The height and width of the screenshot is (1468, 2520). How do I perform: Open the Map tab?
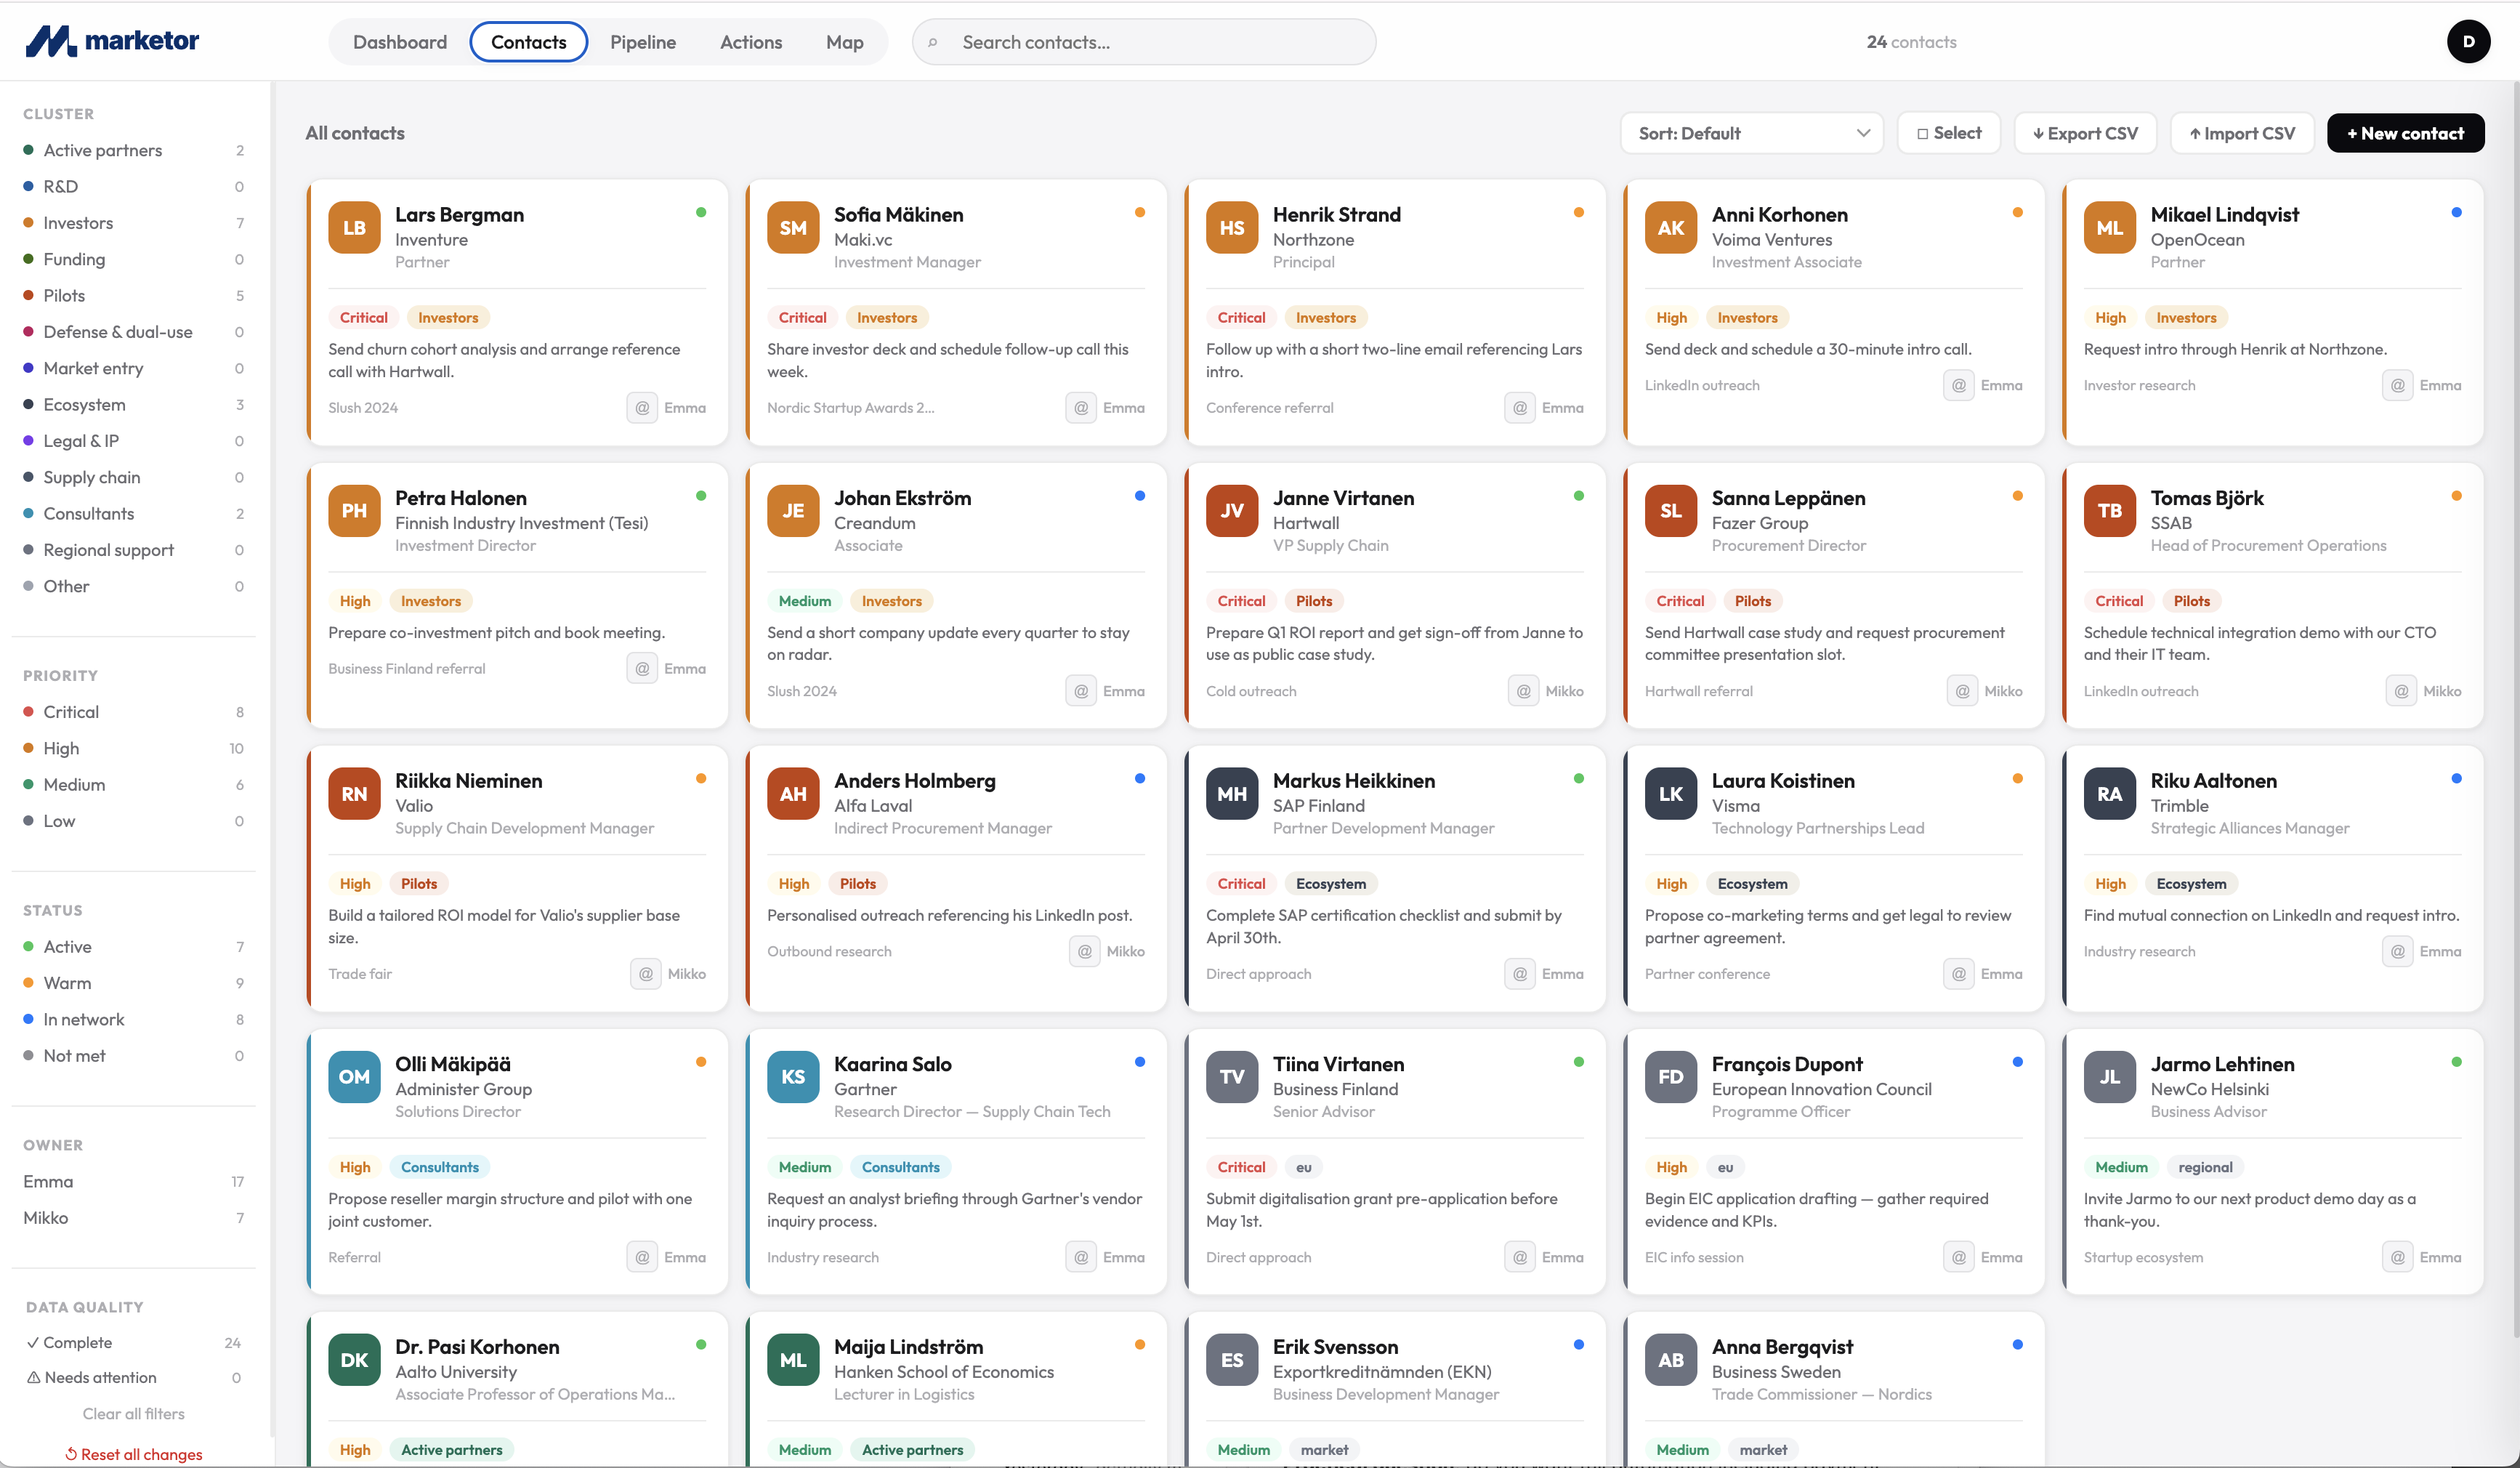pos(844,42)
